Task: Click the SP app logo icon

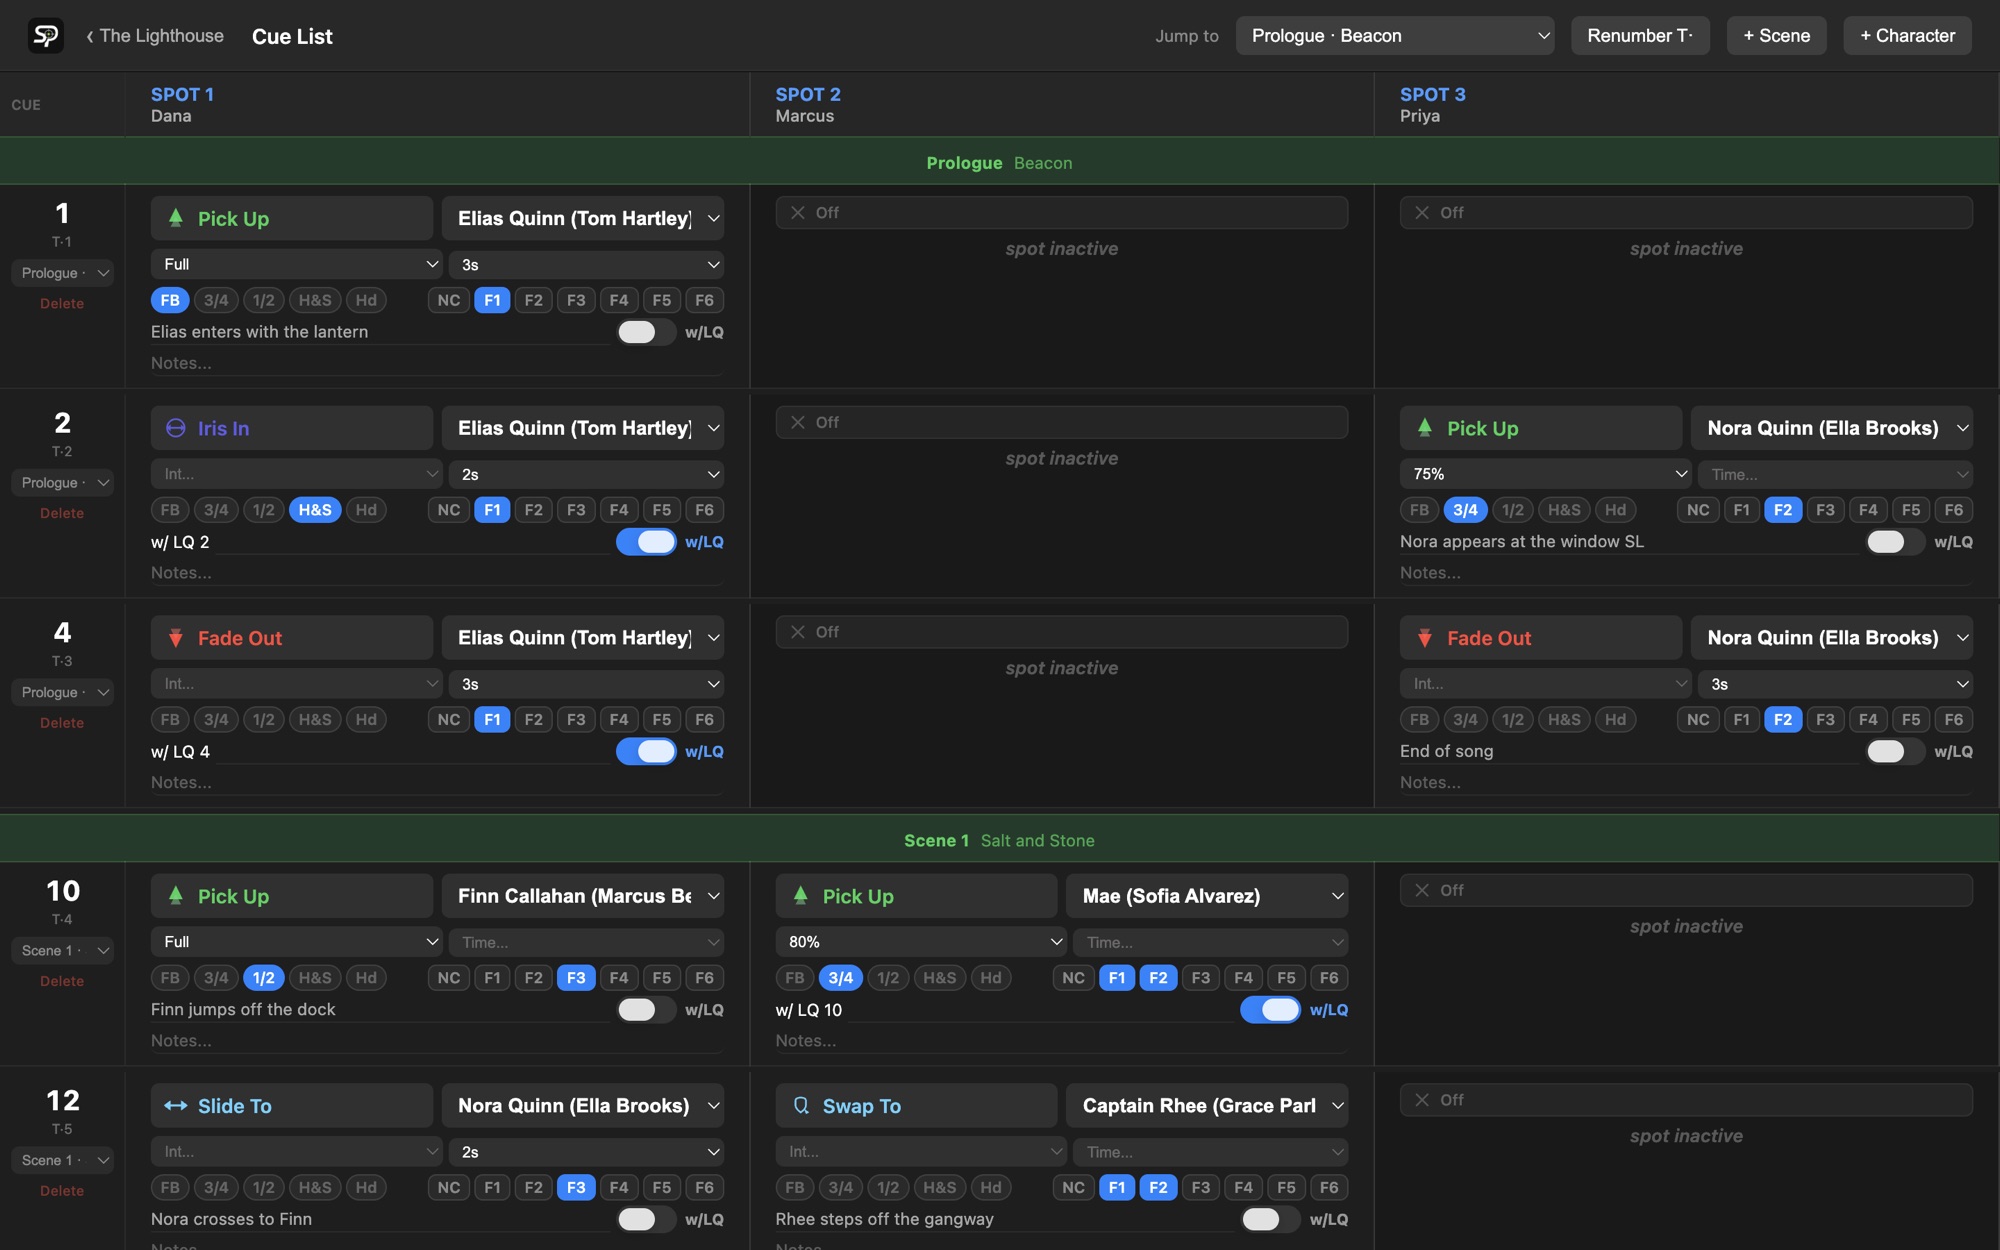Action: click(45, 36)
